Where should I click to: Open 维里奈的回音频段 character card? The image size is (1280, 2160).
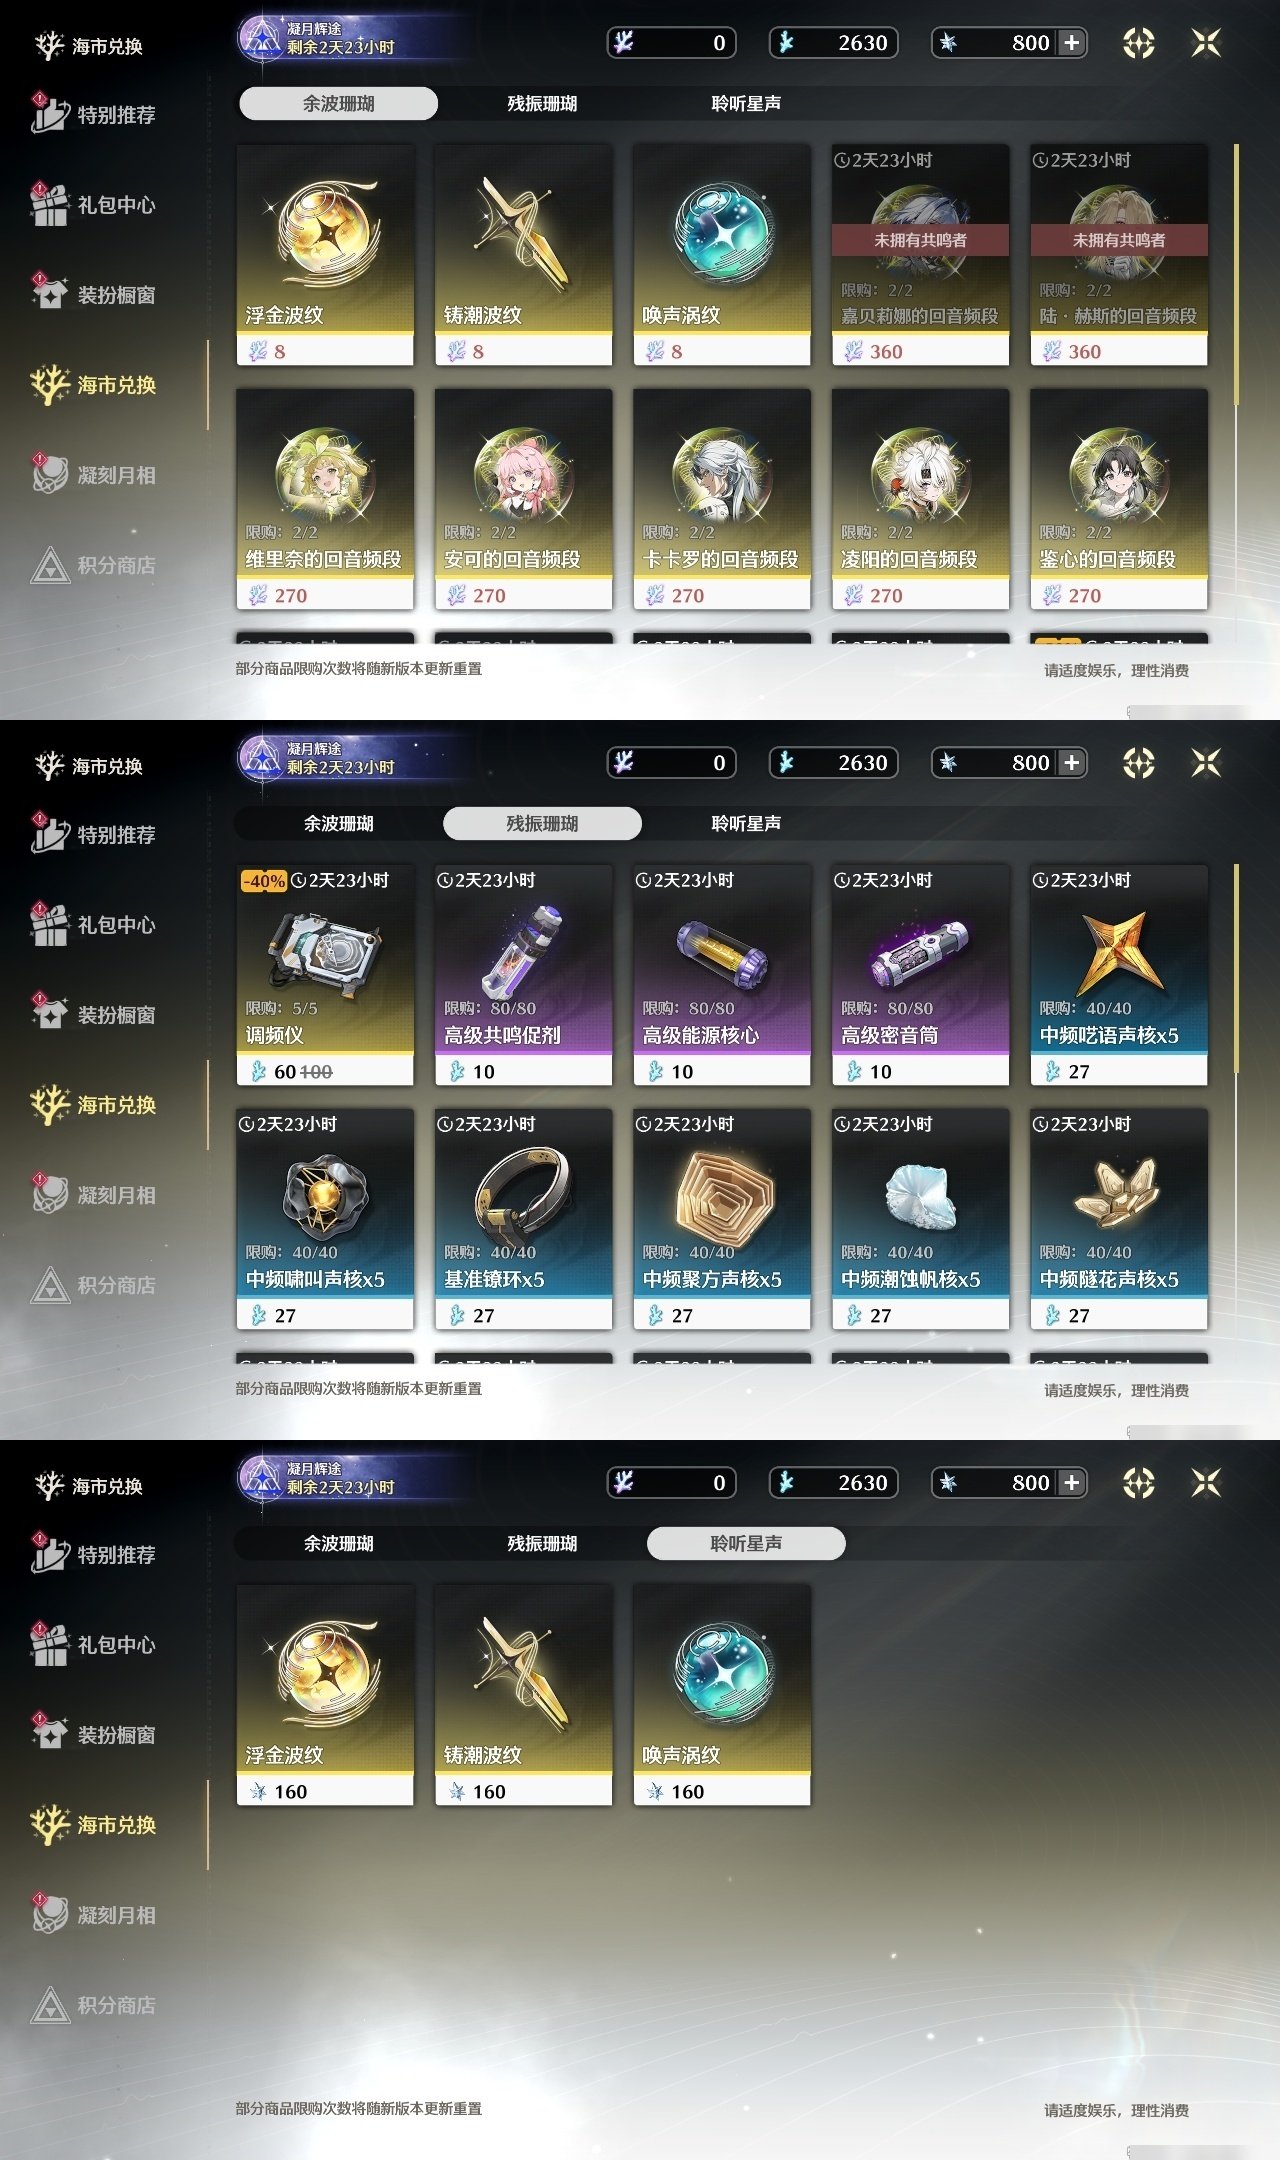(325, 499)
